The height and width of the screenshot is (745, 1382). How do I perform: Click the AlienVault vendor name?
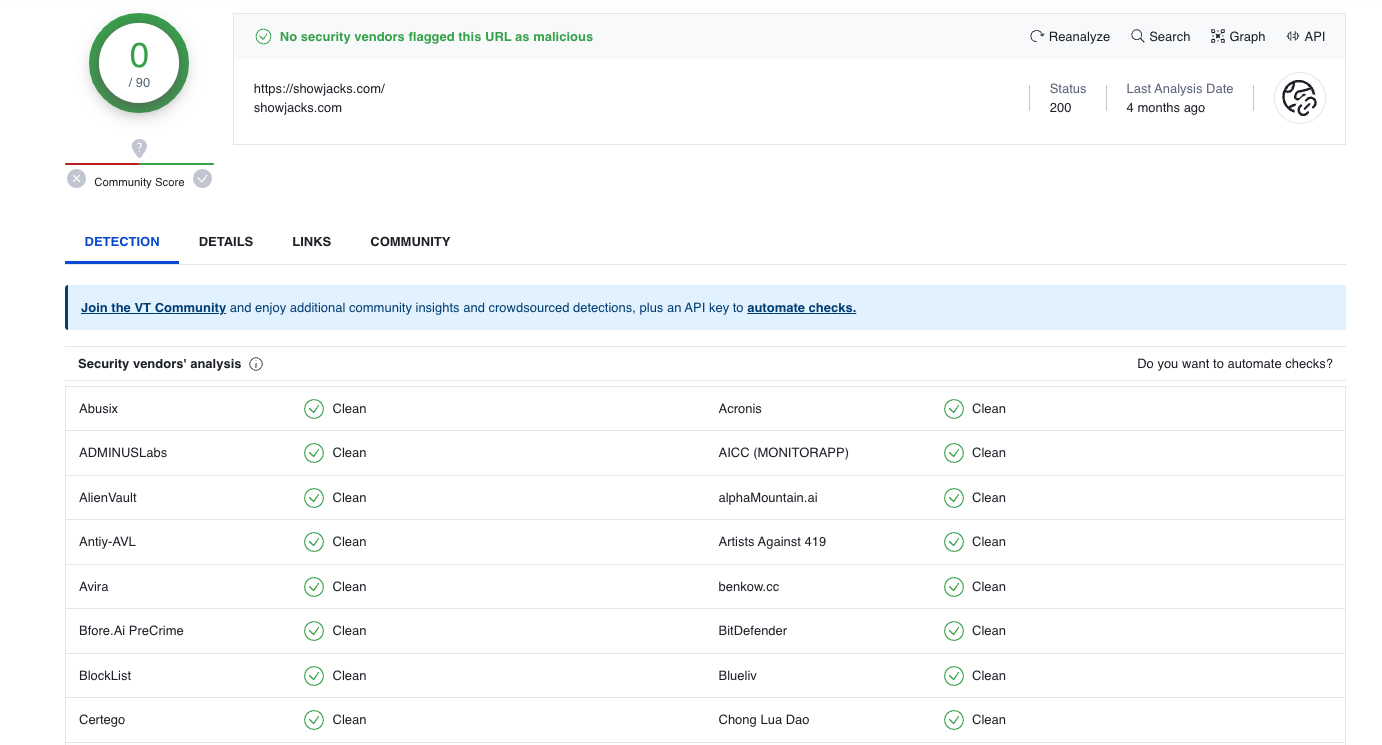pos(108,497)
